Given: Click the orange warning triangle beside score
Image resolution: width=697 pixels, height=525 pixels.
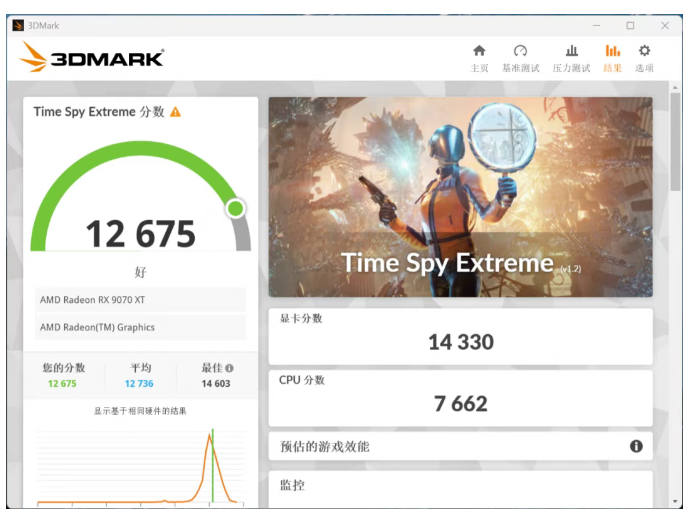Looking at the screenshot, I should tap(176, 112).
